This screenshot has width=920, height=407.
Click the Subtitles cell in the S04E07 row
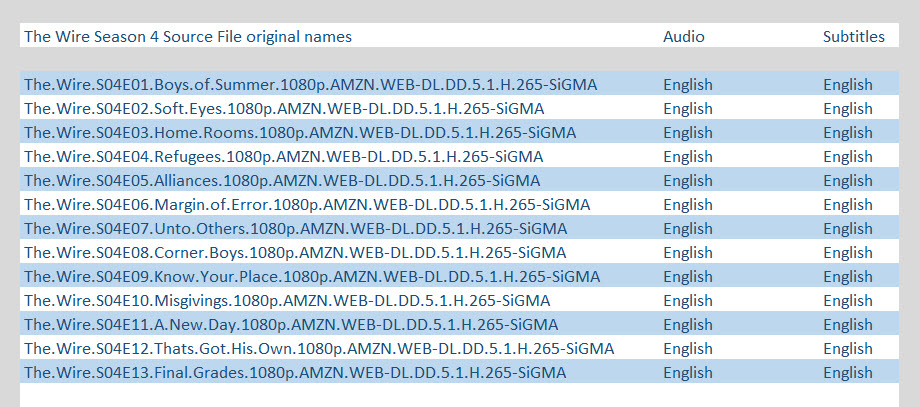(848, 229)
